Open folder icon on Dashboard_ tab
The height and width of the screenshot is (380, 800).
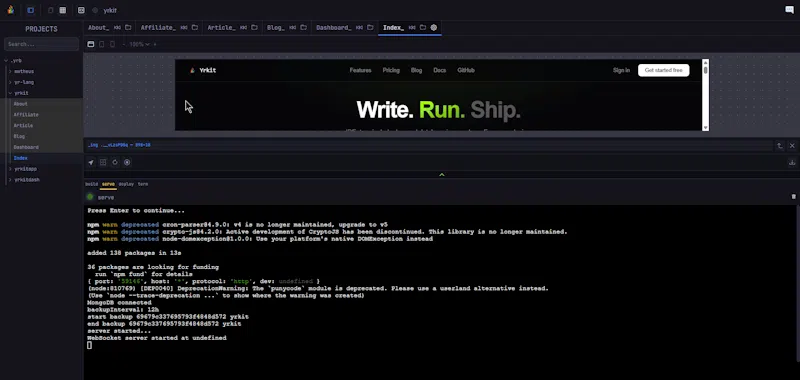coord(370,28)
